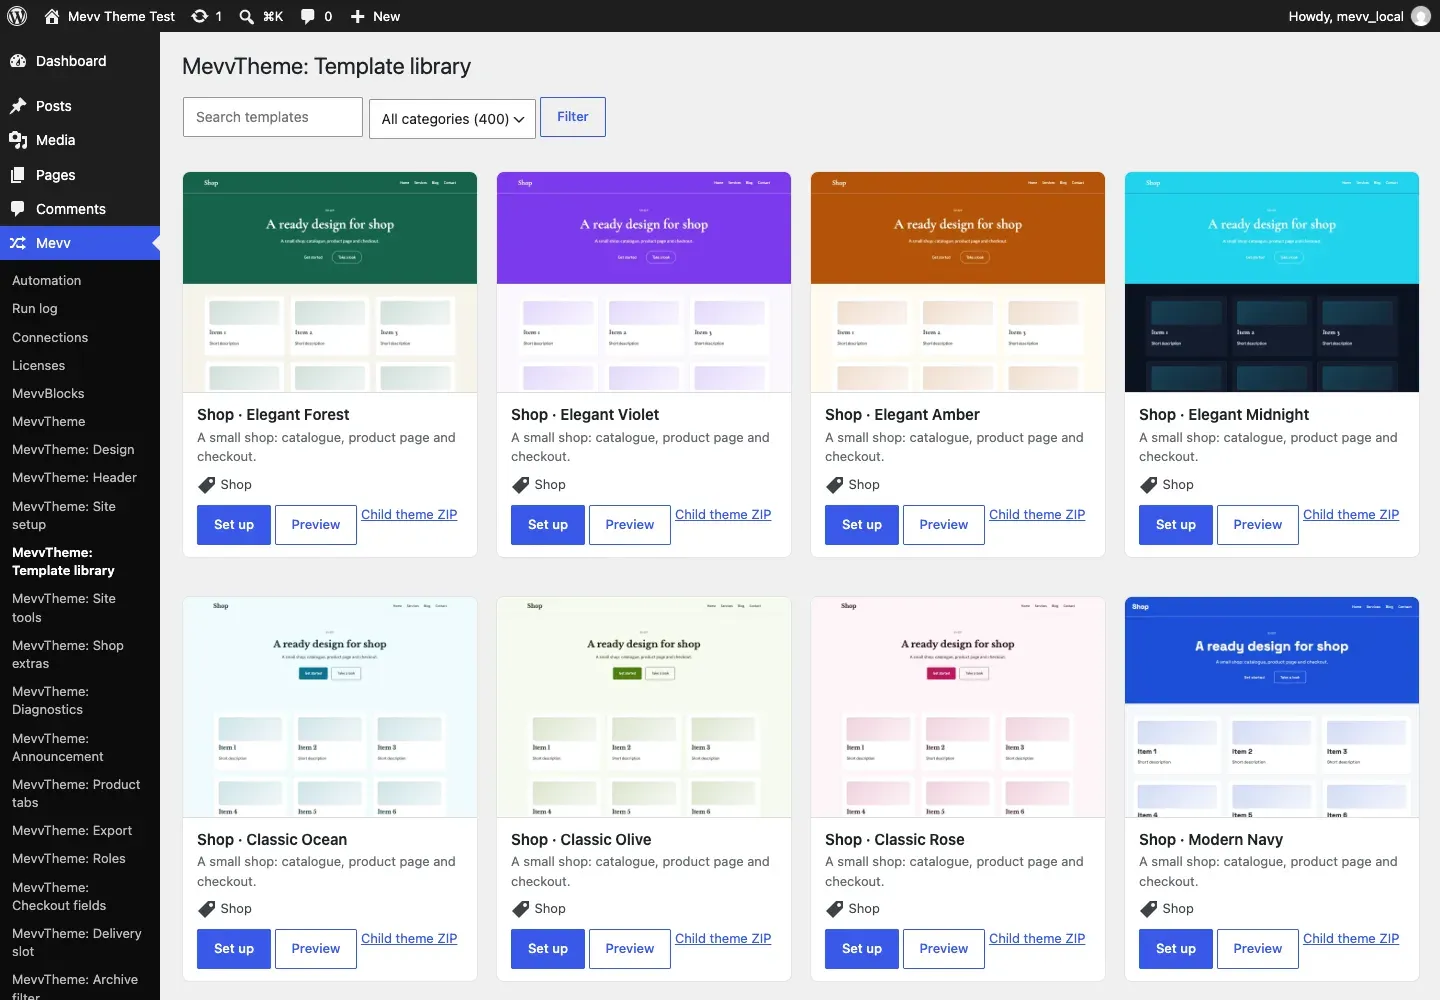Go to MevvTheme: Design submenu
This screenshot has width=1440, height=1000.
(73, 450)
